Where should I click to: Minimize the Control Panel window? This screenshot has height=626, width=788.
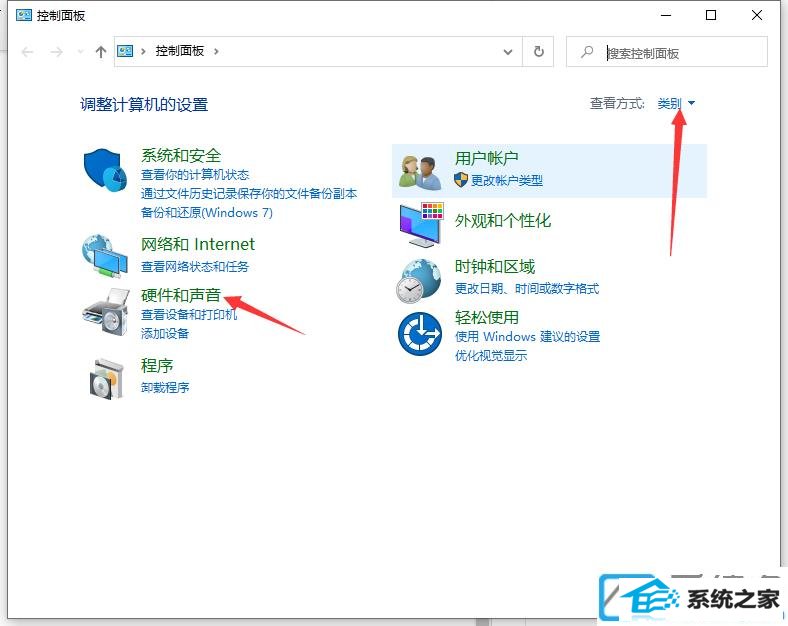(x=666, y=15)
